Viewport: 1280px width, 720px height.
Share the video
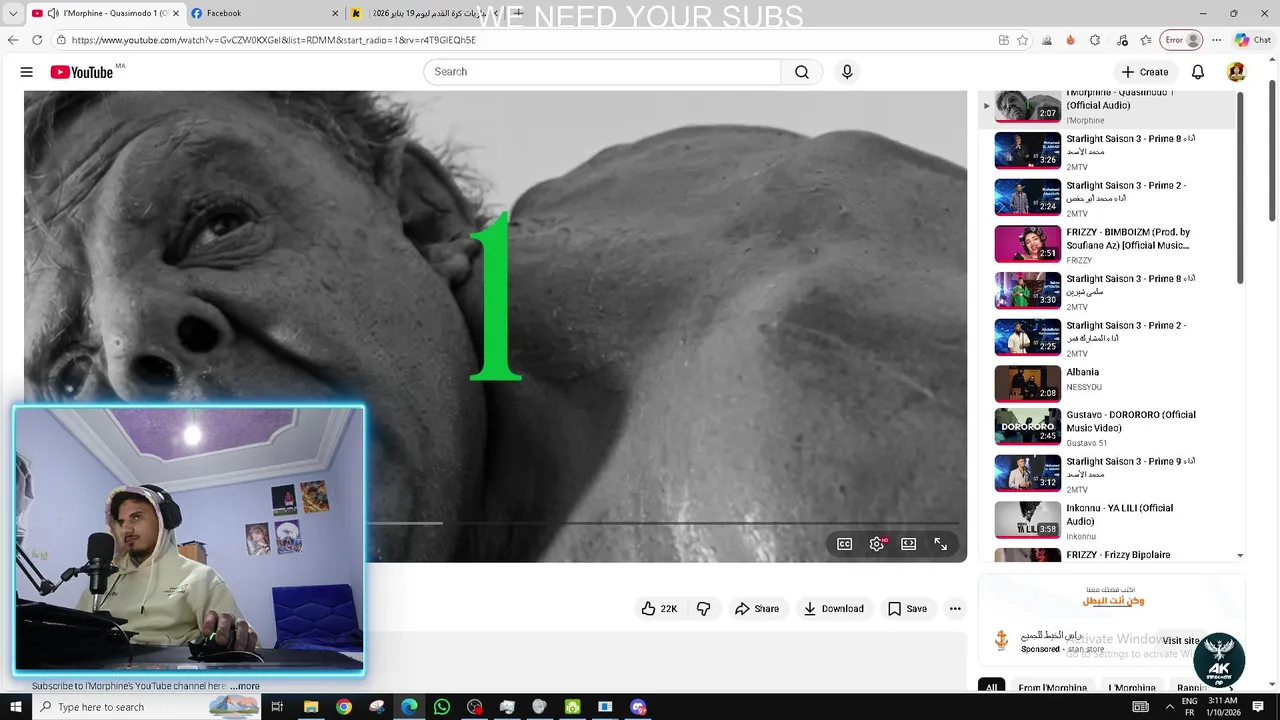(x=757, y=608)
